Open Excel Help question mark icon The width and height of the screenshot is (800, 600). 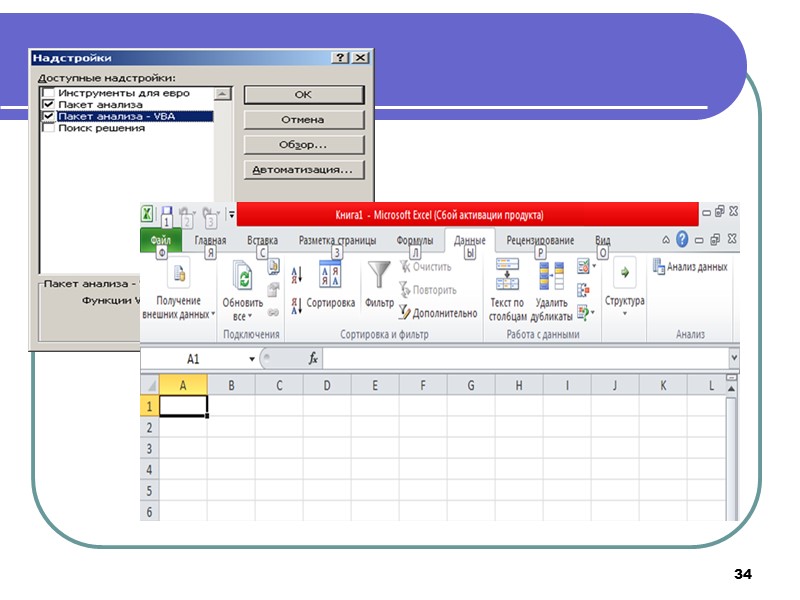pos(682,239)
